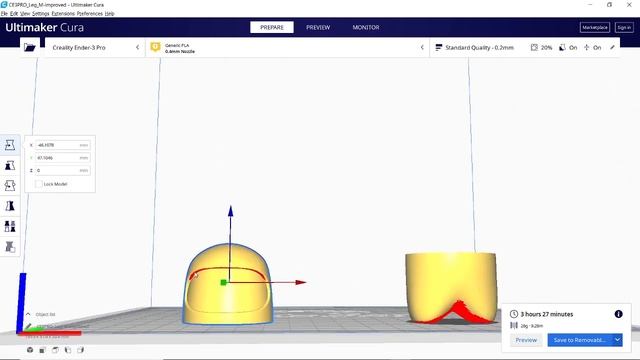Open the Preferences menu
The image size is (640, 360).
pyautogui.click(x=90, y=13)
